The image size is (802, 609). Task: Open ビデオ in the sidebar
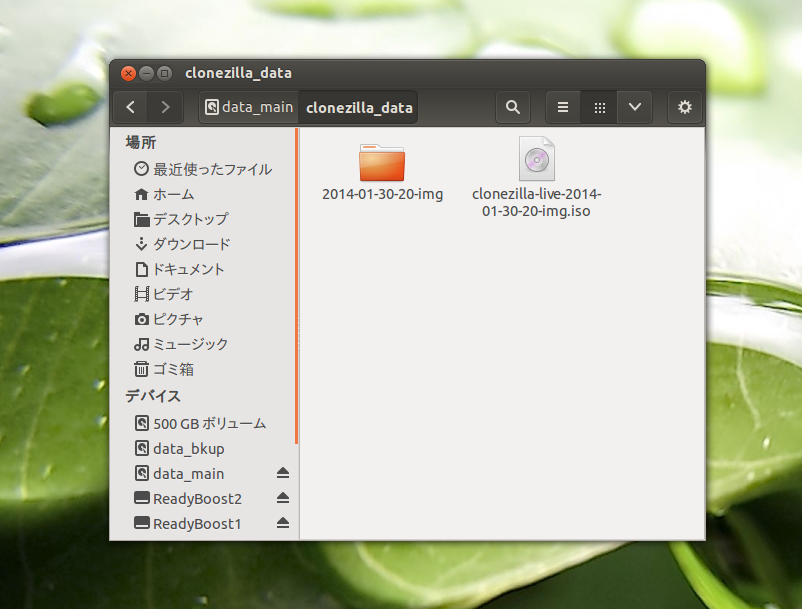(203, 294)
